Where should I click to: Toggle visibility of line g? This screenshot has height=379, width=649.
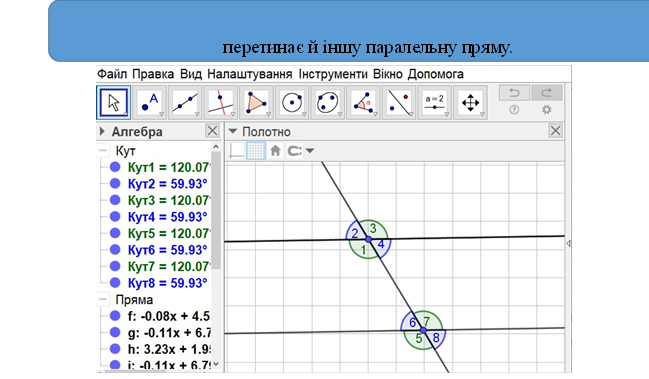coord(115,333)
